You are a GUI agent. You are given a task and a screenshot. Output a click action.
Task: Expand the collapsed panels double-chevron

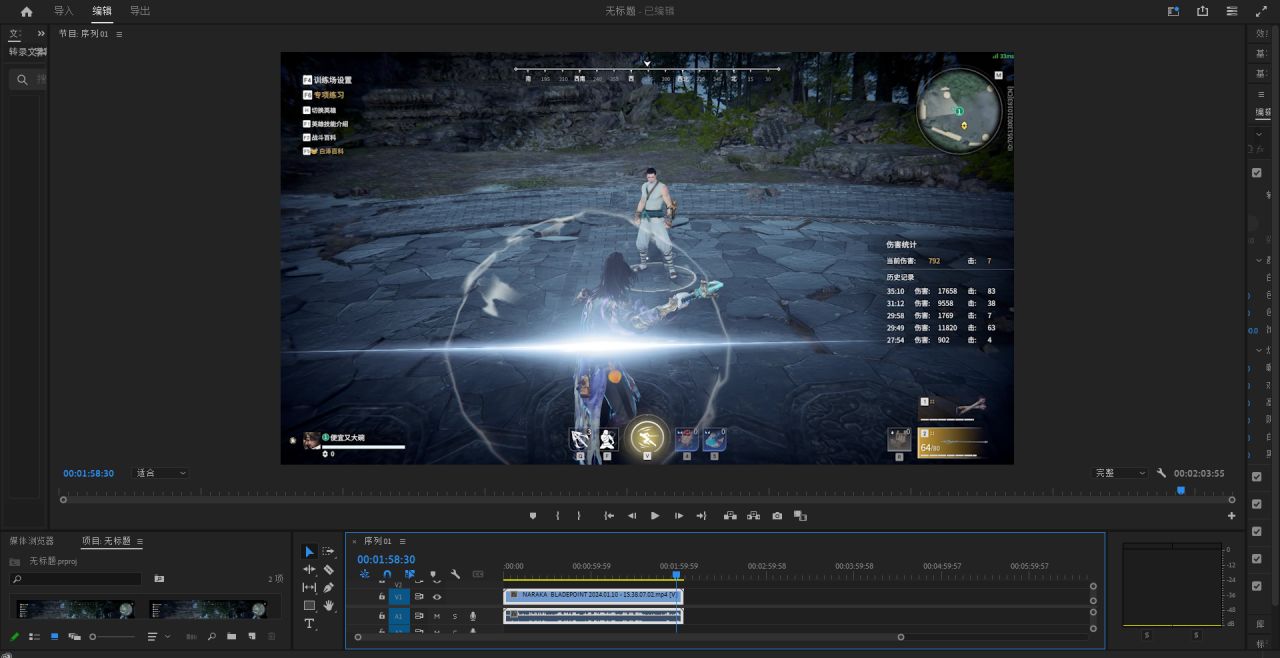click(41, 33)
